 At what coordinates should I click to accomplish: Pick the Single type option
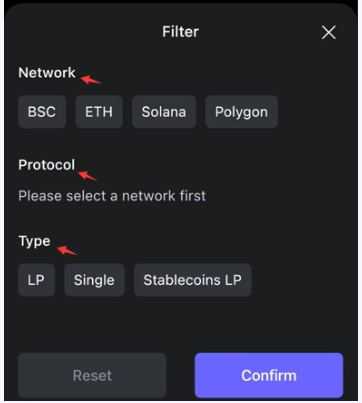pos(94,280)
